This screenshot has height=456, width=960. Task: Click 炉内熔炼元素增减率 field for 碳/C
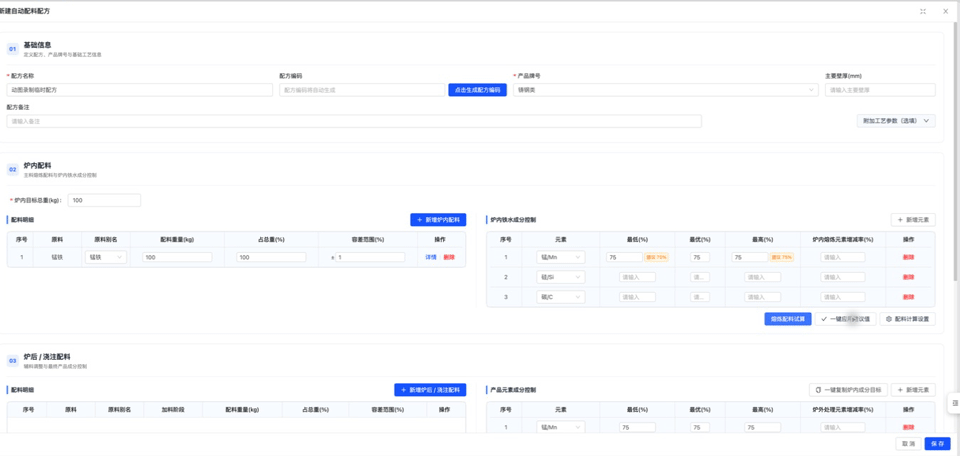(x=843, y=297)
